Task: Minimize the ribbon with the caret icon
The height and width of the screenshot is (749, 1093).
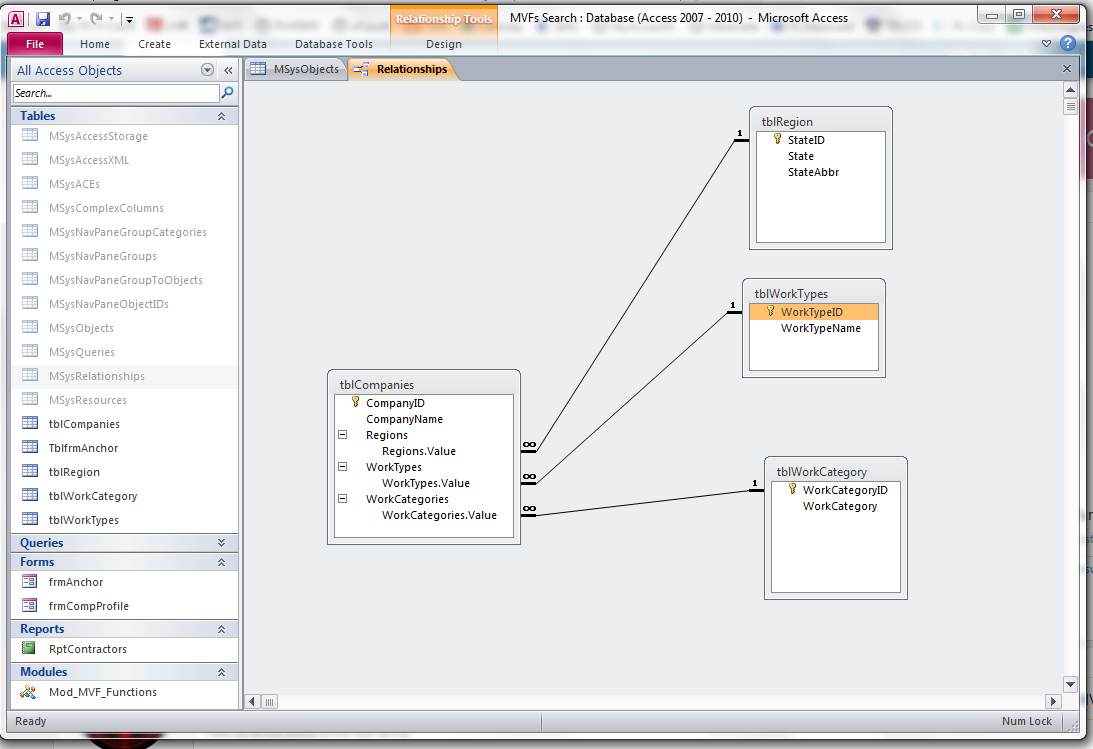Action: click(x=1046, y=43)
